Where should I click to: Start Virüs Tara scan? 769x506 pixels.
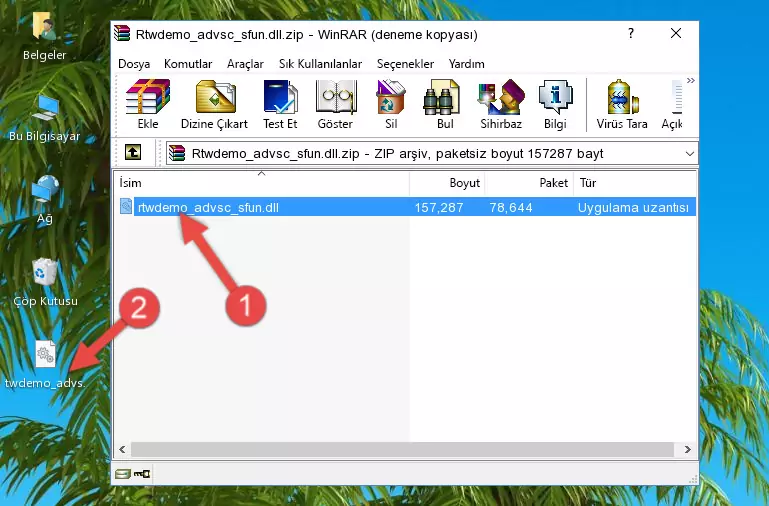click(x=622, y=104)
